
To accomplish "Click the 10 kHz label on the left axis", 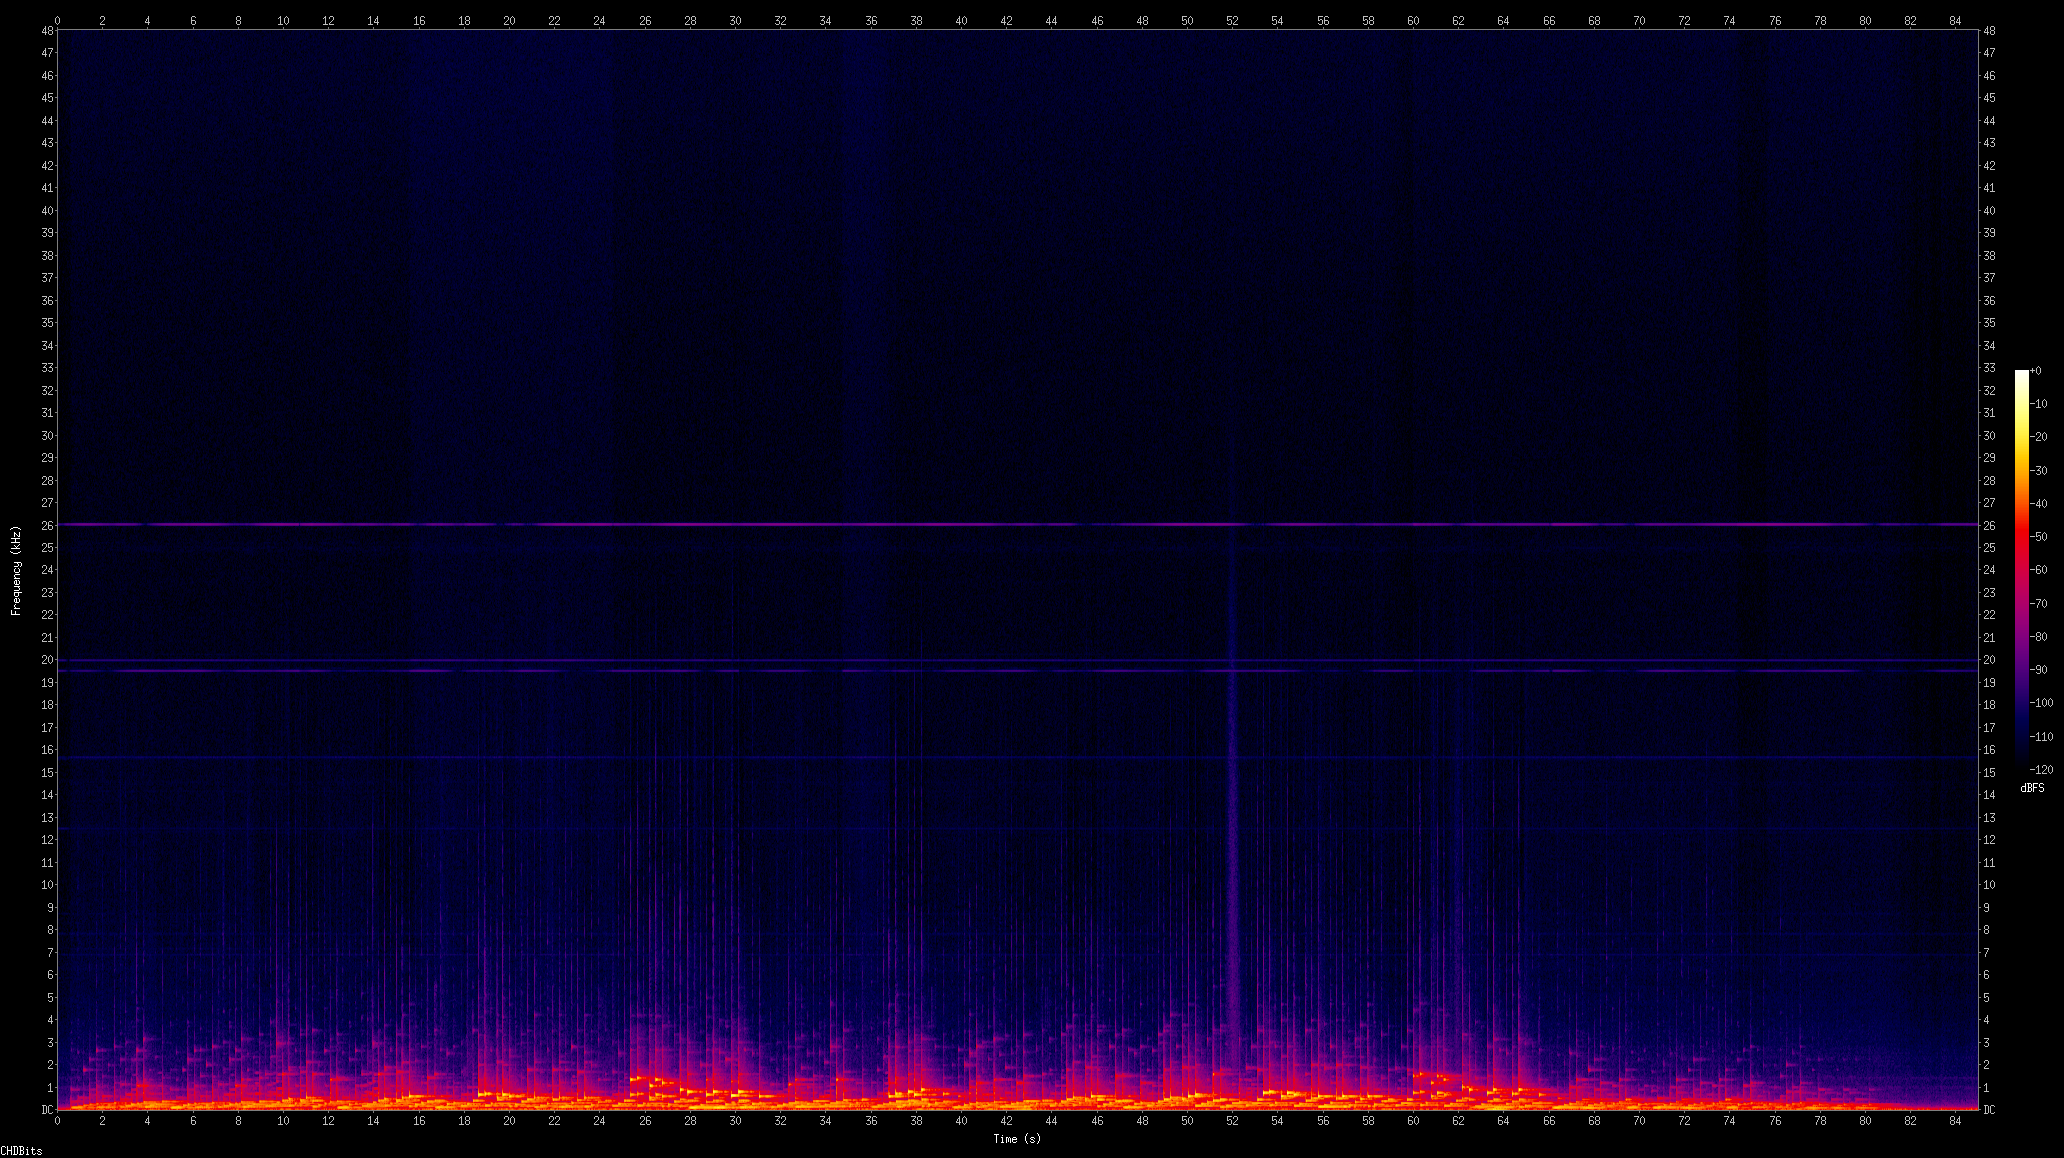I will [x=47, y=885].
